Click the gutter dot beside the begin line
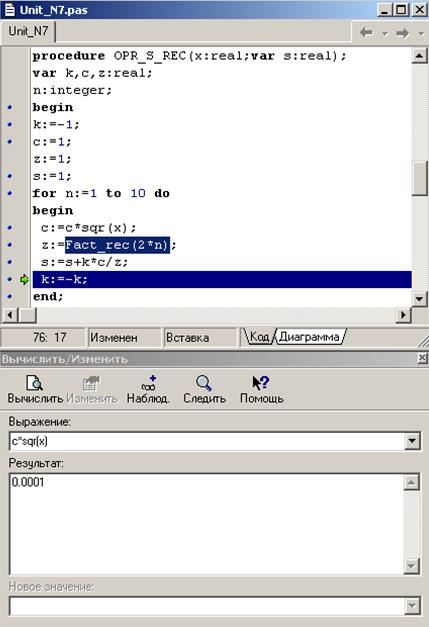Screen dimensions: 429x627 pyautogui.click(x=10, y=107)
